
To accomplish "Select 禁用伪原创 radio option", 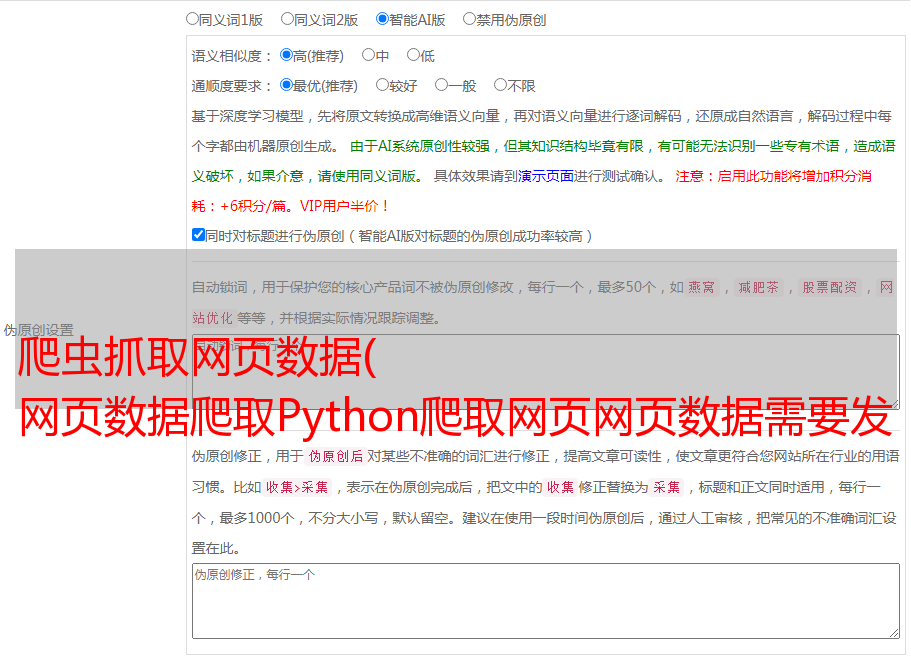I will 469,19.
